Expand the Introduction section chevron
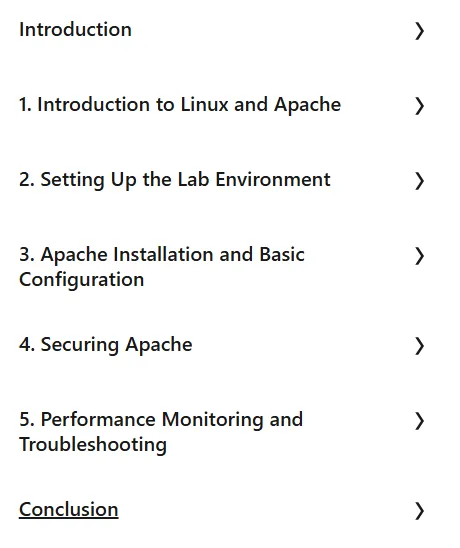460x548 pixels. [x=419, y=31]
